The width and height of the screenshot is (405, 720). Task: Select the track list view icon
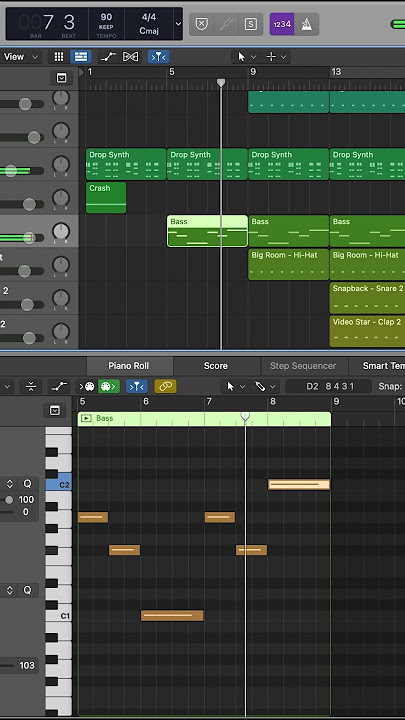coord(81,57)
